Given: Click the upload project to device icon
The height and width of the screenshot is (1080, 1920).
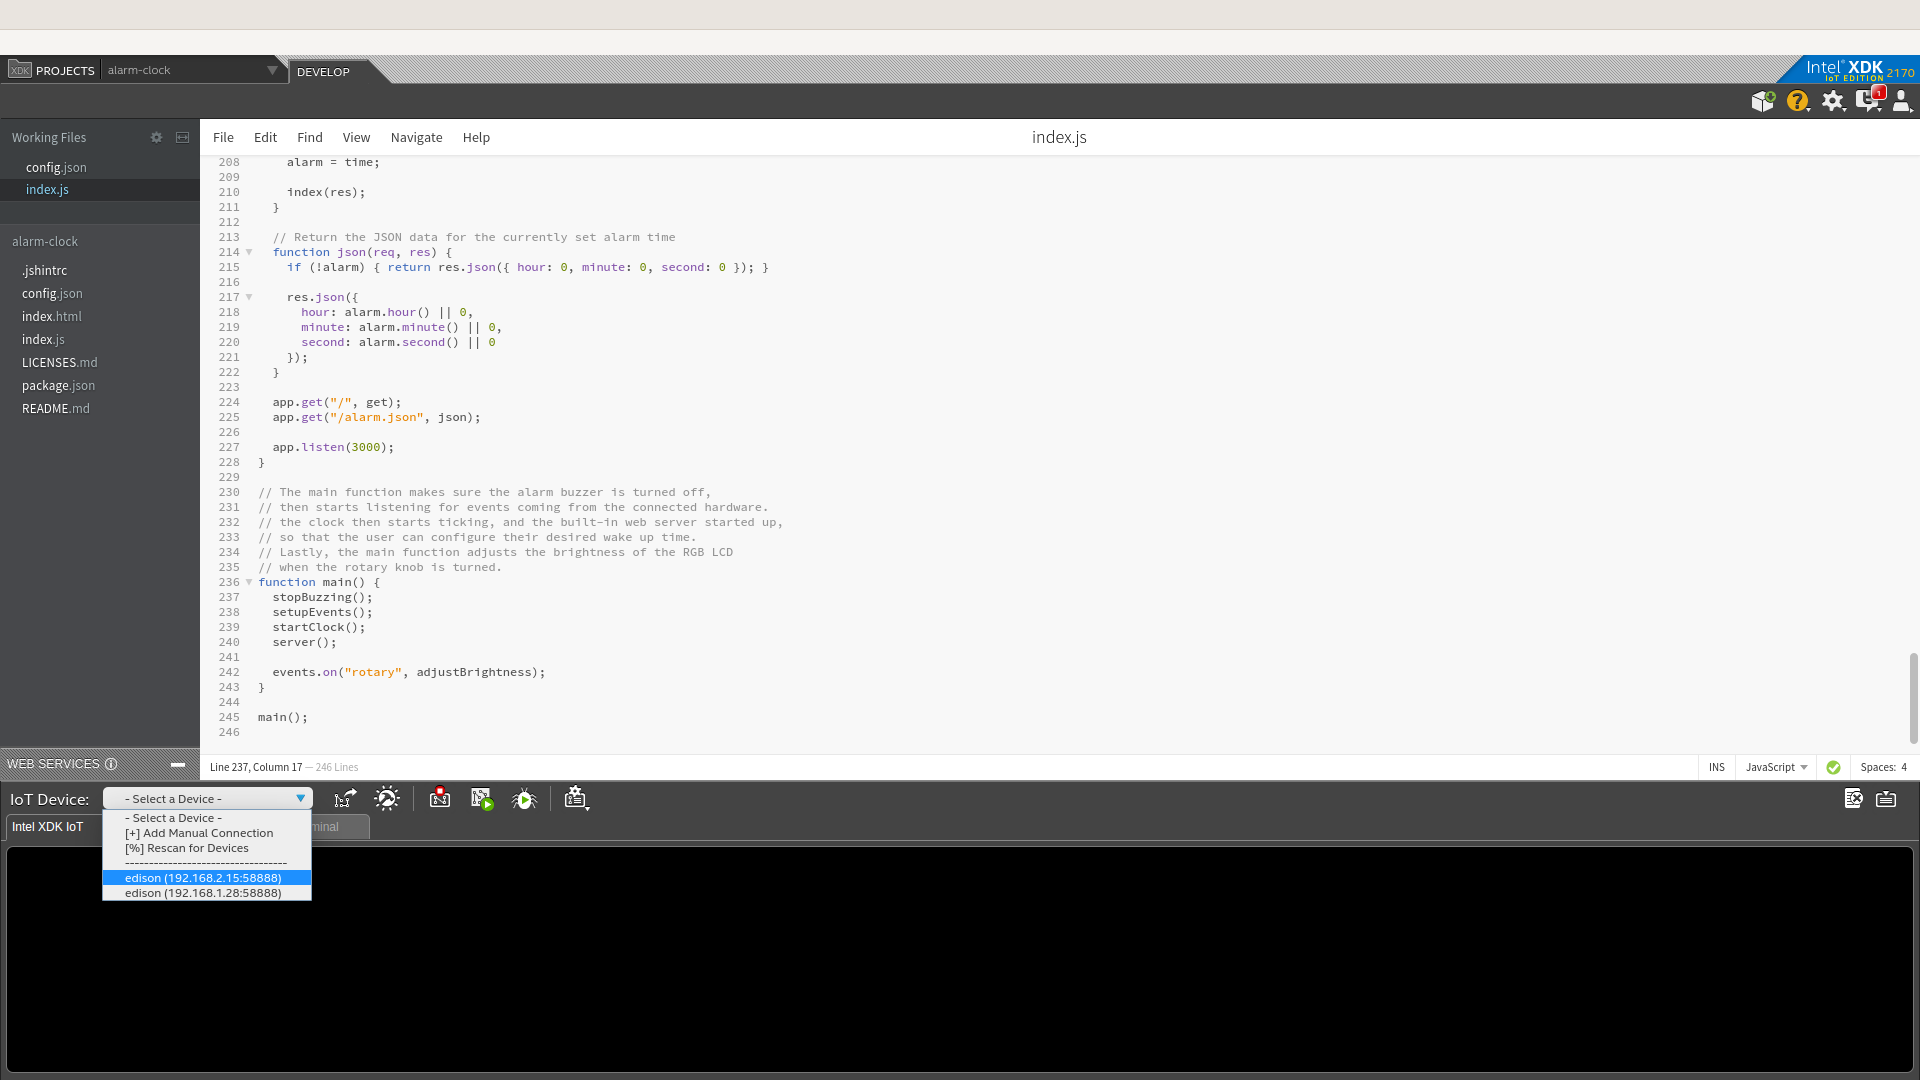Looking at the screenshot, I should coord(345,798).
